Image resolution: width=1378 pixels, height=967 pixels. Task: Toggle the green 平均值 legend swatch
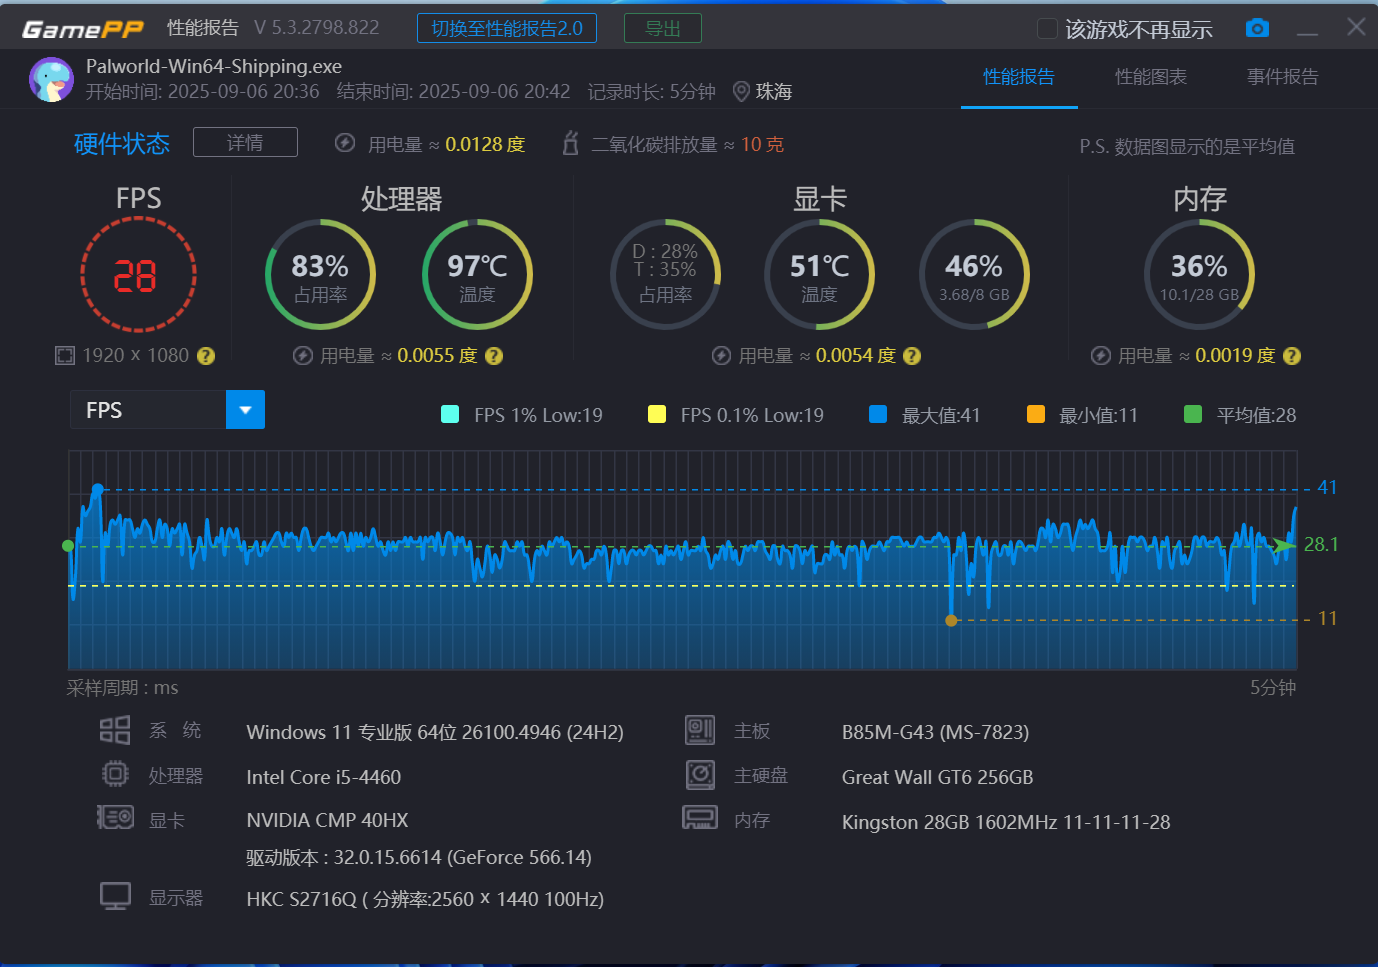click(x=1193, y=414)
